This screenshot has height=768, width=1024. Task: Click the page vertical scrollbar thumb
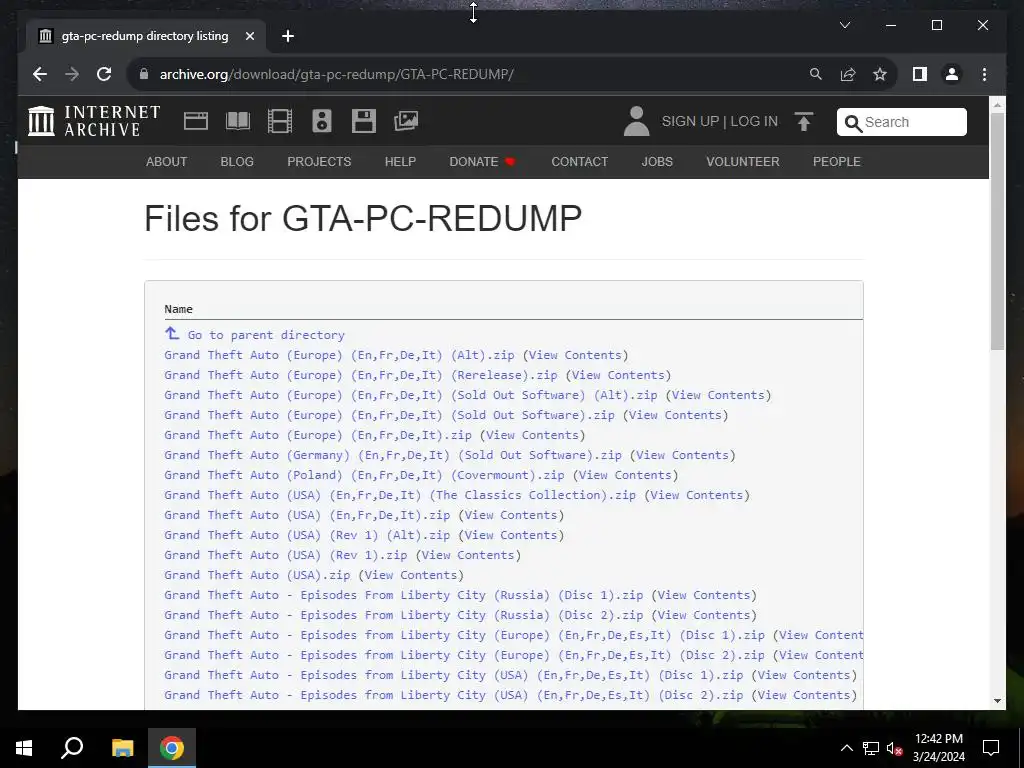point(997,232)
